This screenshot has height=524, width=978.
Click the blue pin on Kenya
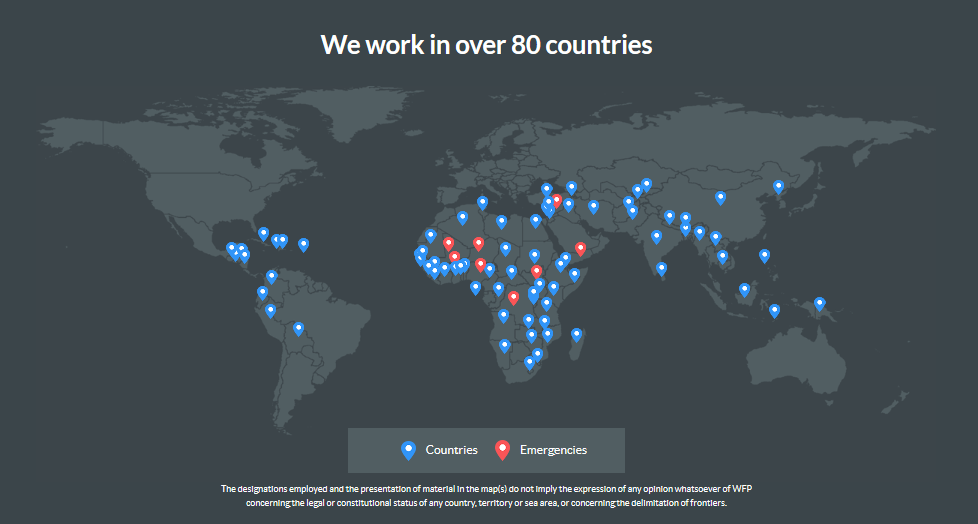click(554, 288)
